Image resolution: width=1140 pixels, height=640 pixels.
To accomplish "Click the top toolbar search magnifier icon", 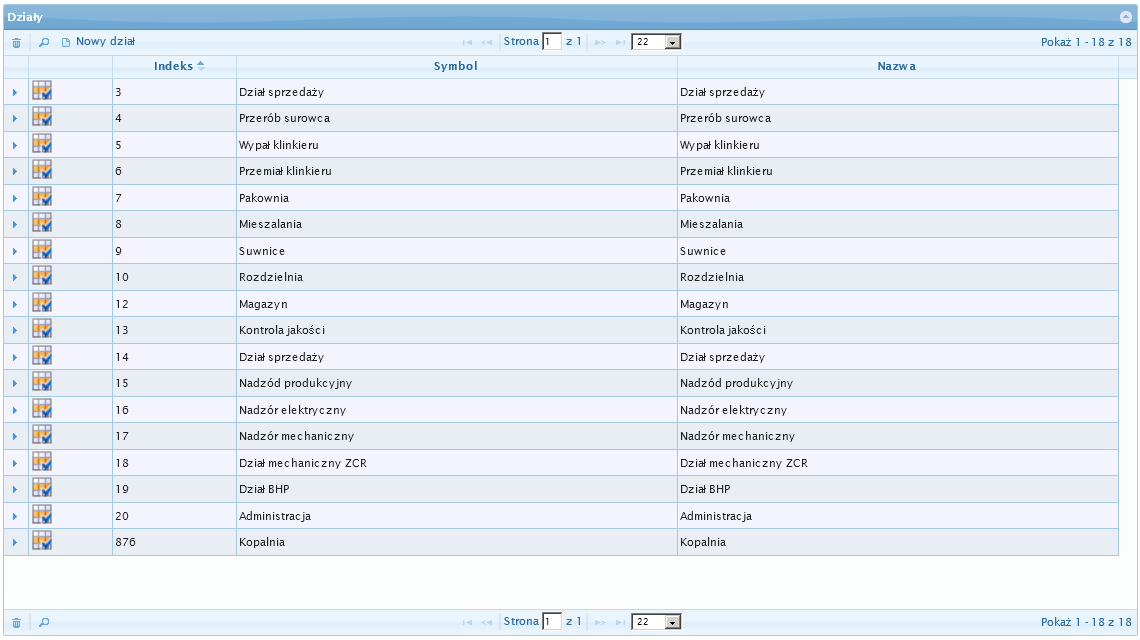I will point(44,43).
